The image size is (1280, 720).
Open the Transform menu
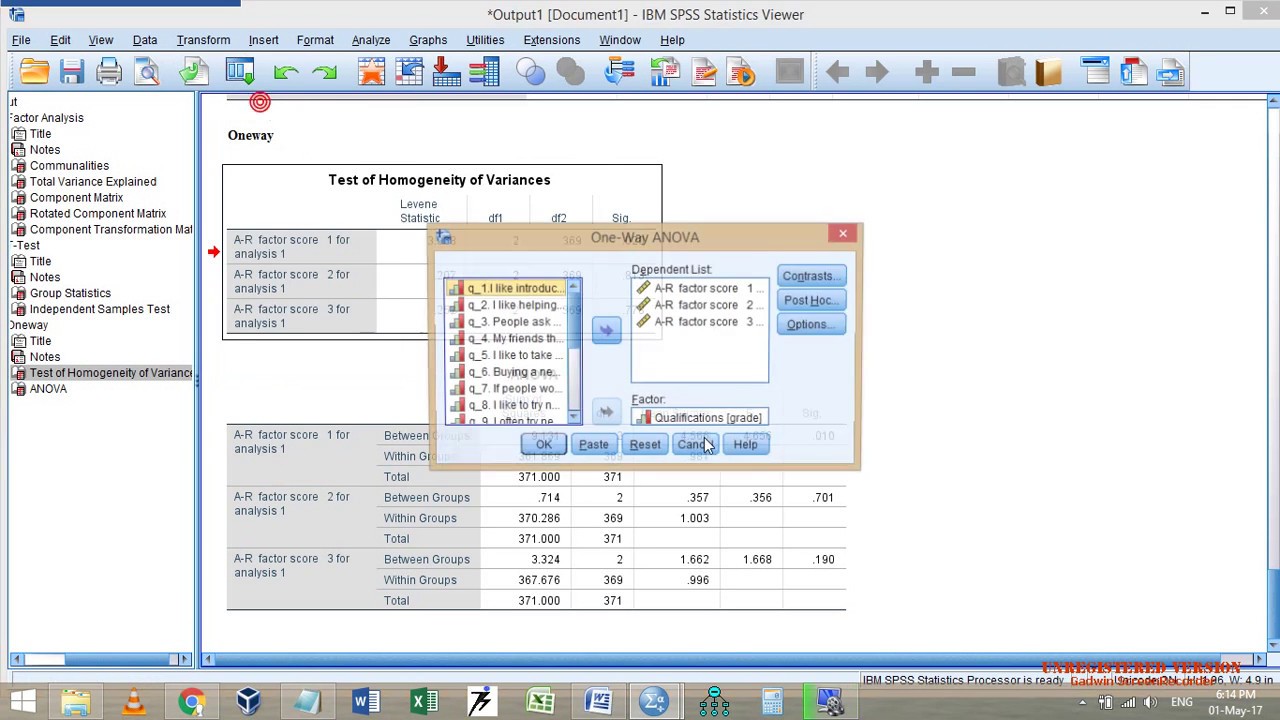click(203, 40)
